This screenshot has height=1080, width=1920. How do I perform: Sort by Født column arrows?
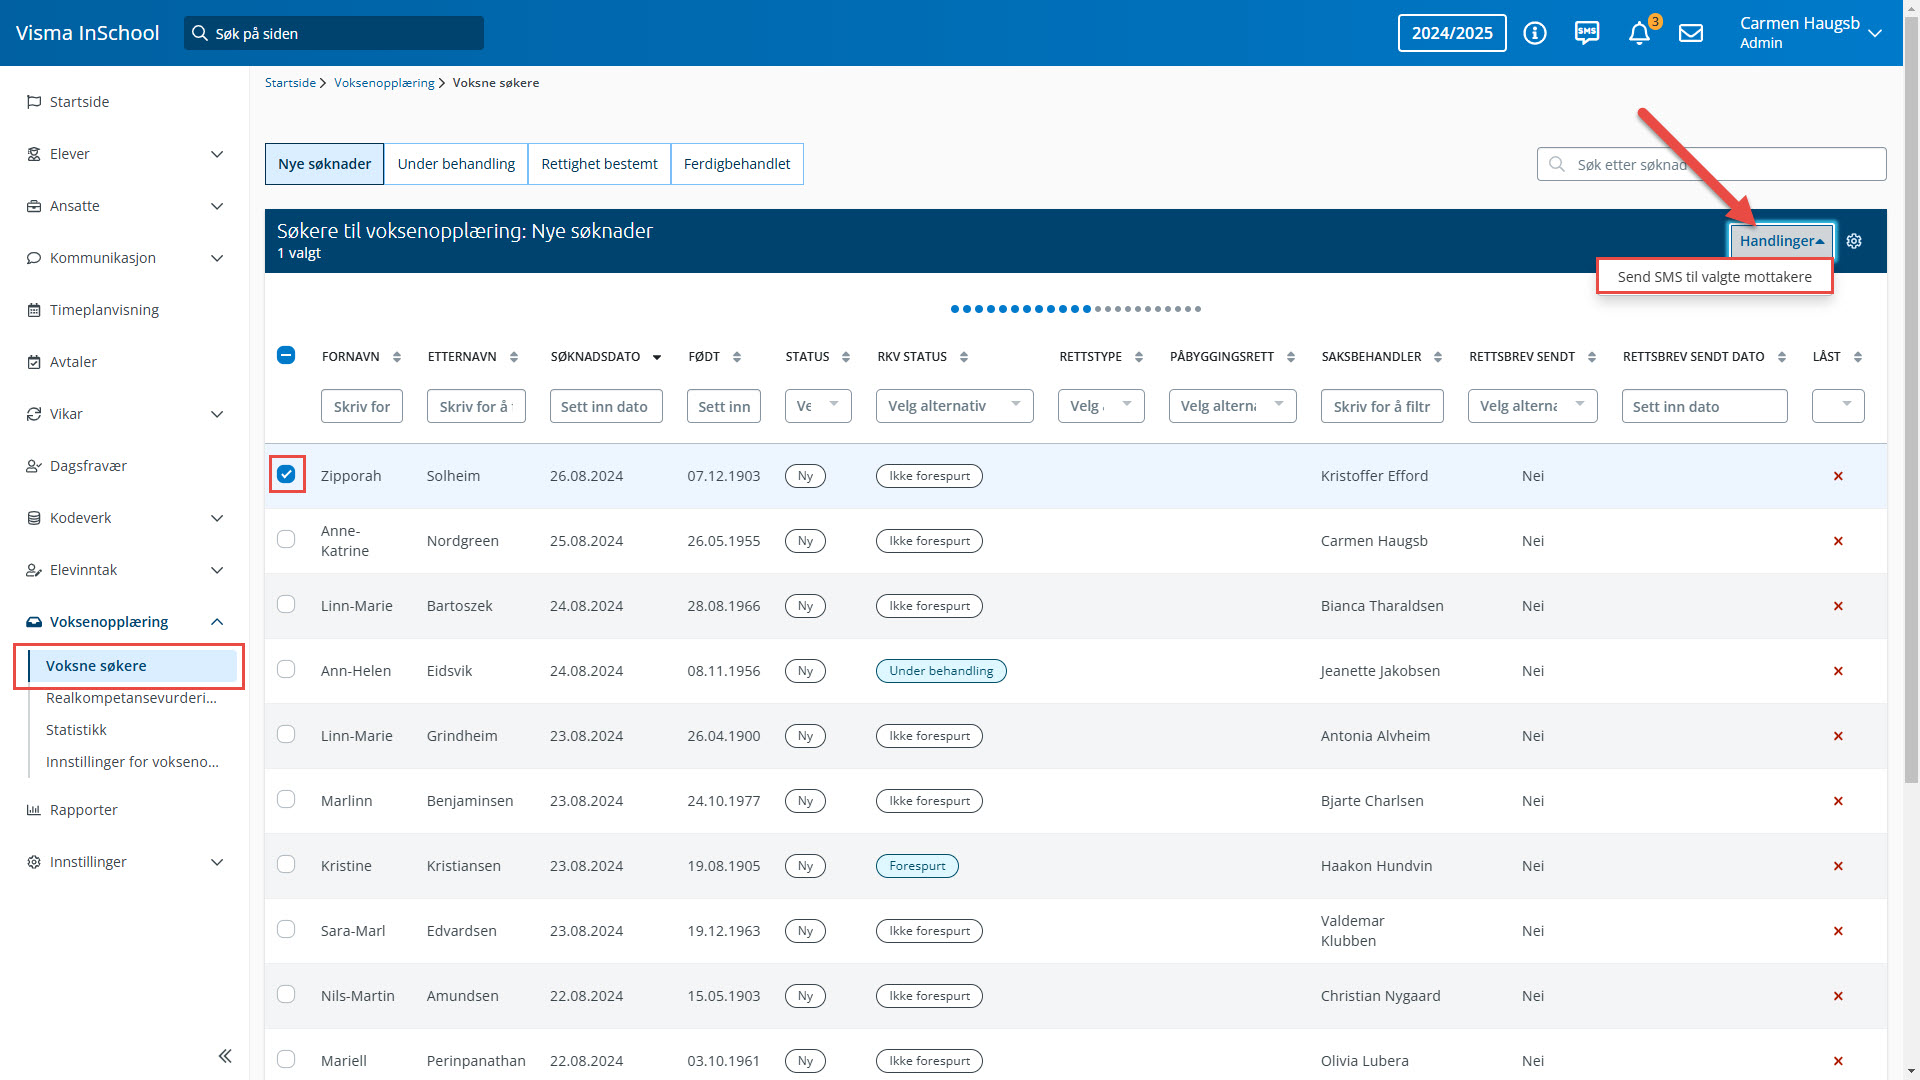(737, 357)
